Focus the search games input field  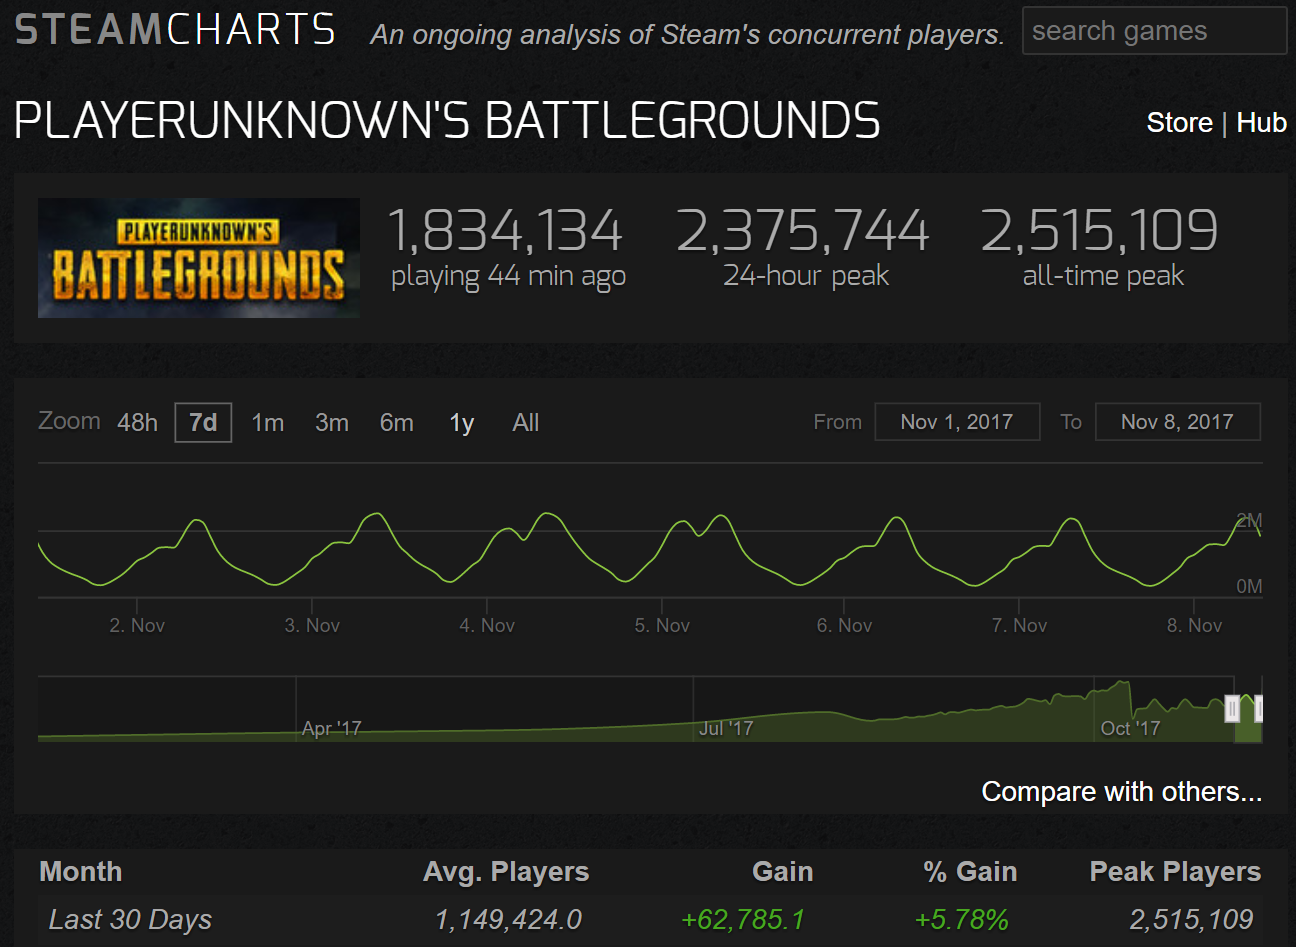[1154, 31]
